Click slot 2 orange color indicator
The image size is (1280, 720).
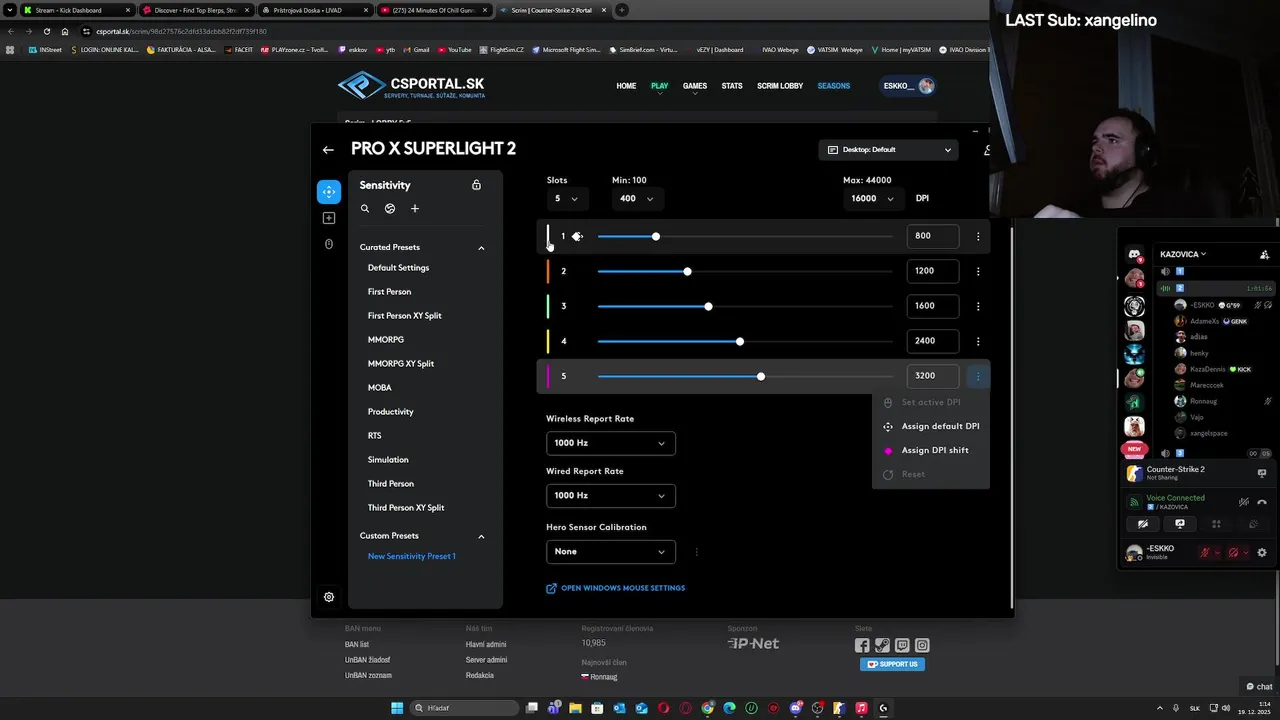(548, 271)
